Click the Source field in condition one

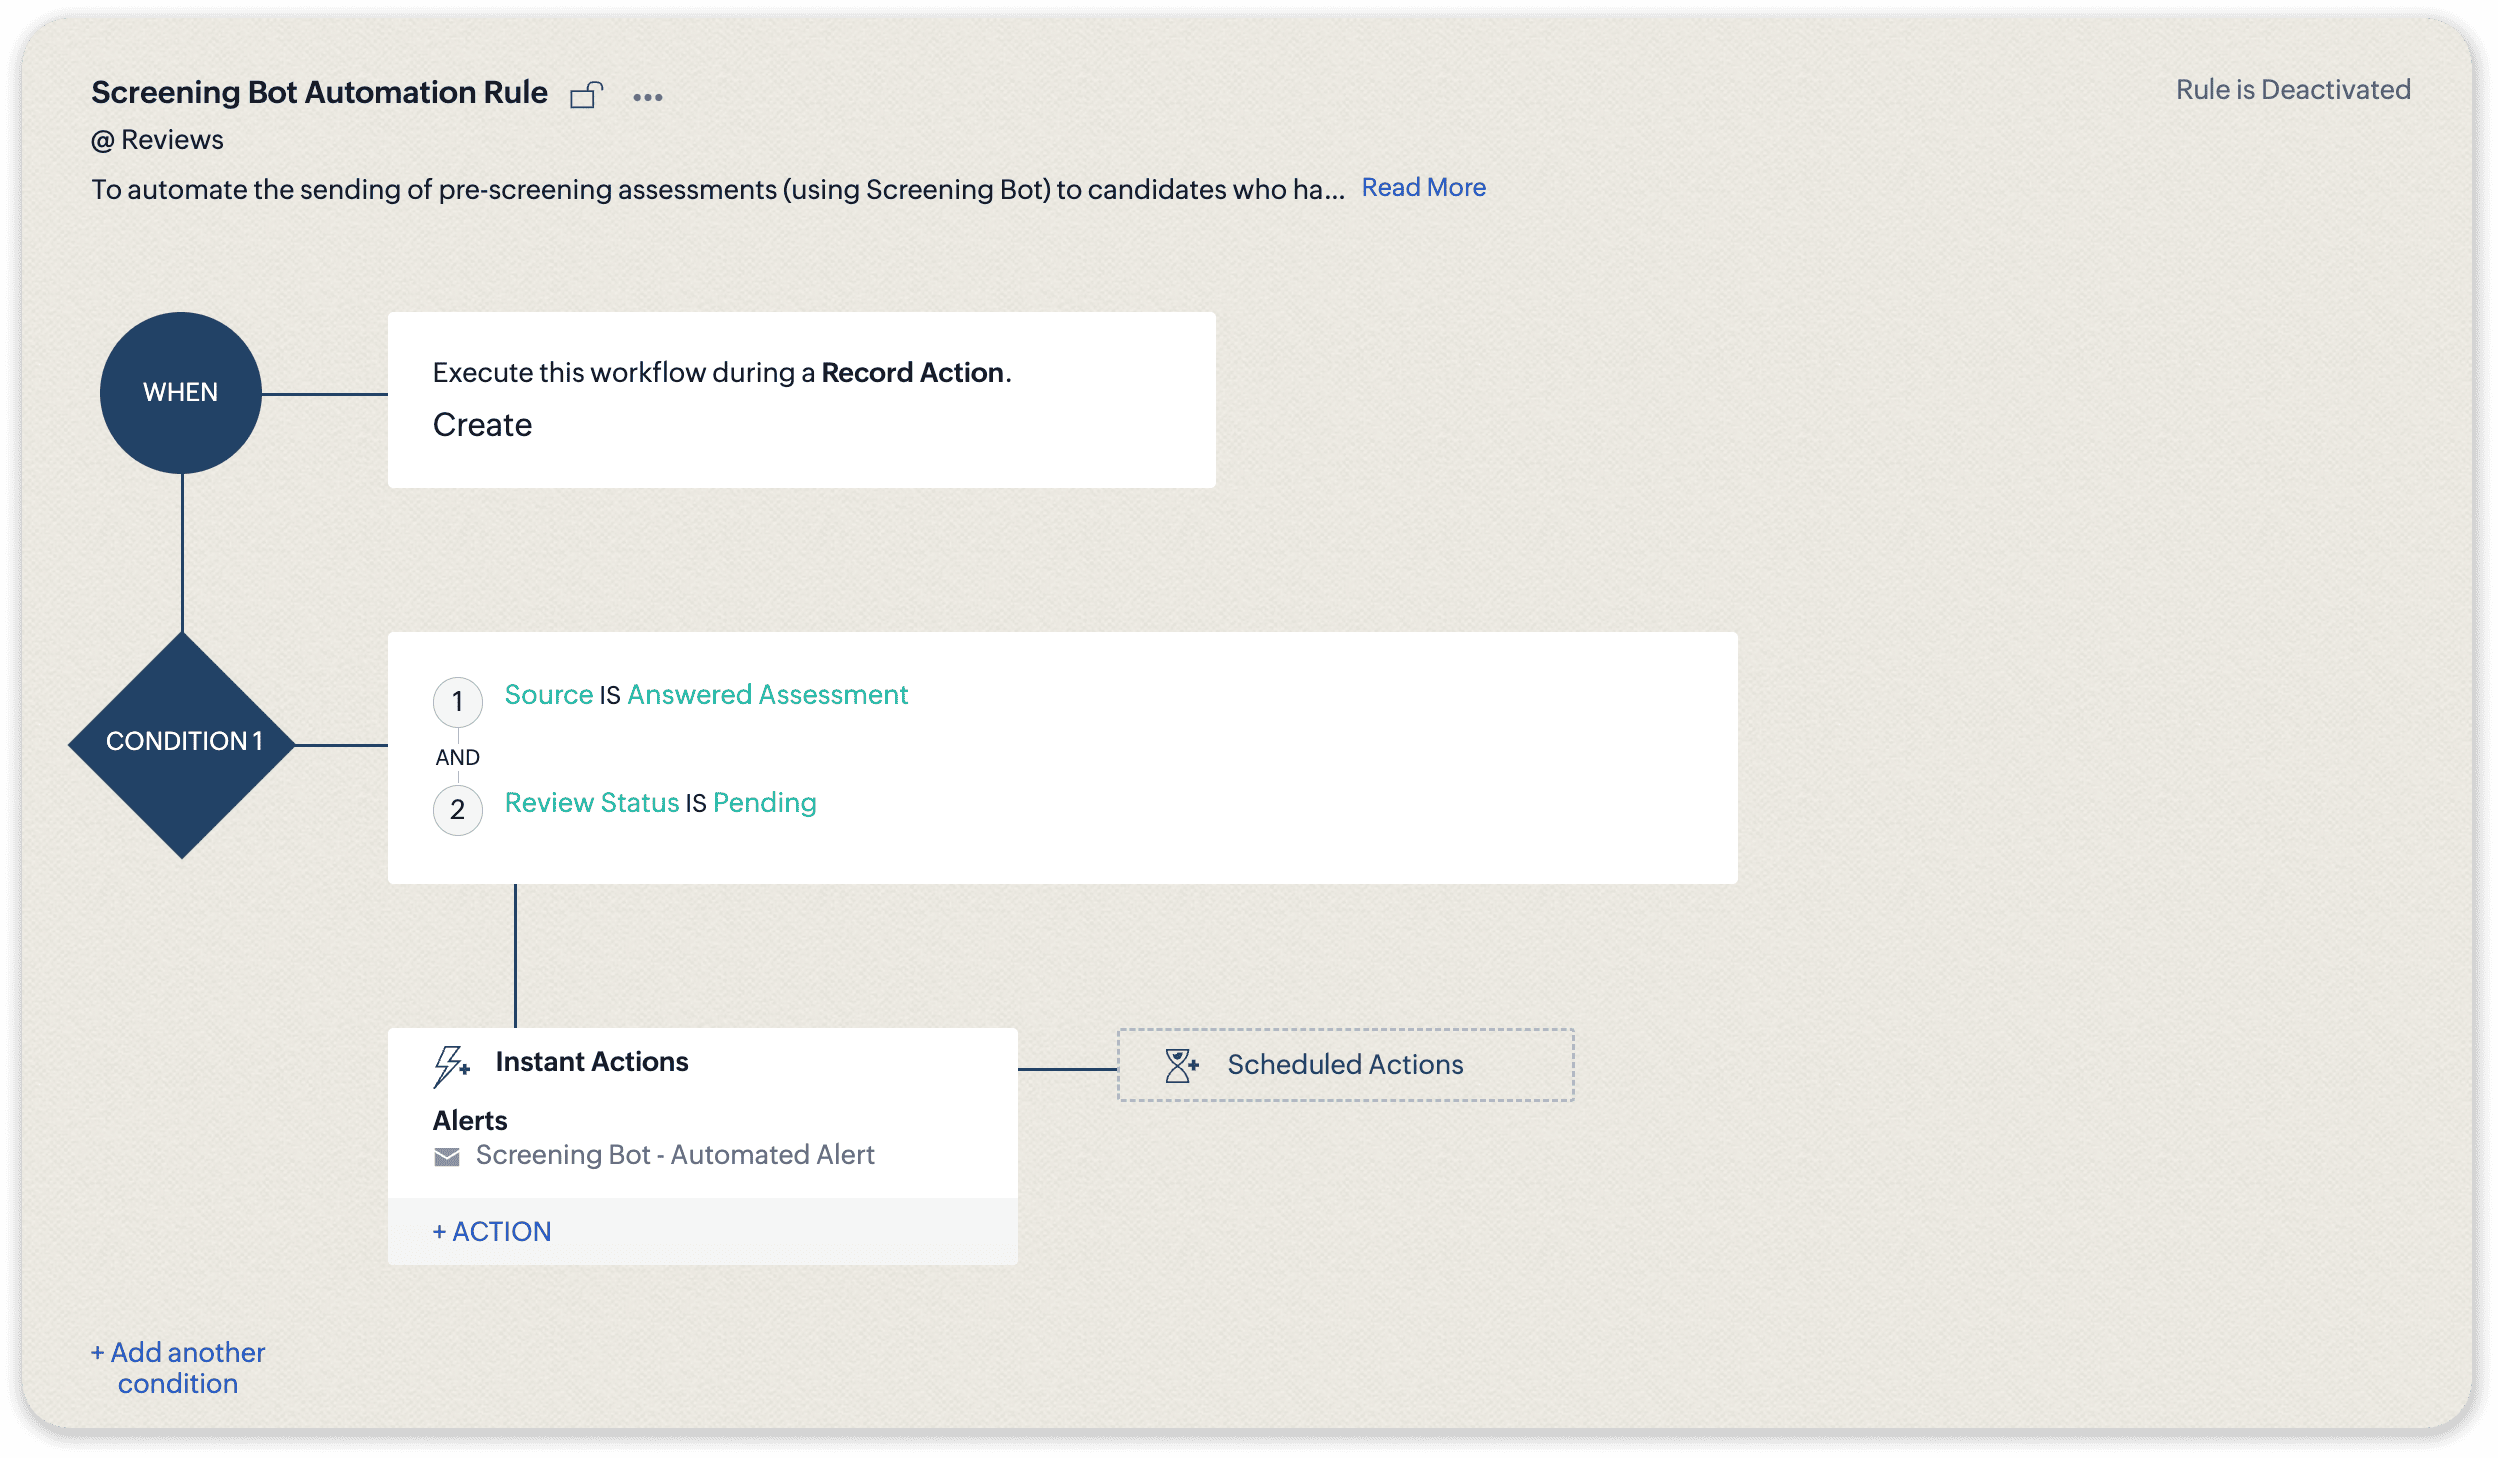click(x=548, y=695)
